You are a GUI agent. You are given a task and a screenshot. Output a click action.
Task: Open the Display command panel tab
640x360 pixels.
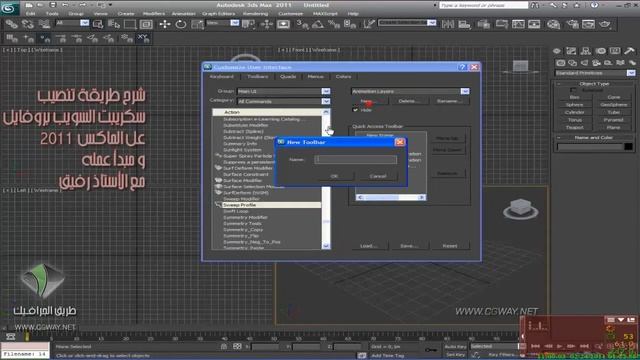click(x=615, y=51)
